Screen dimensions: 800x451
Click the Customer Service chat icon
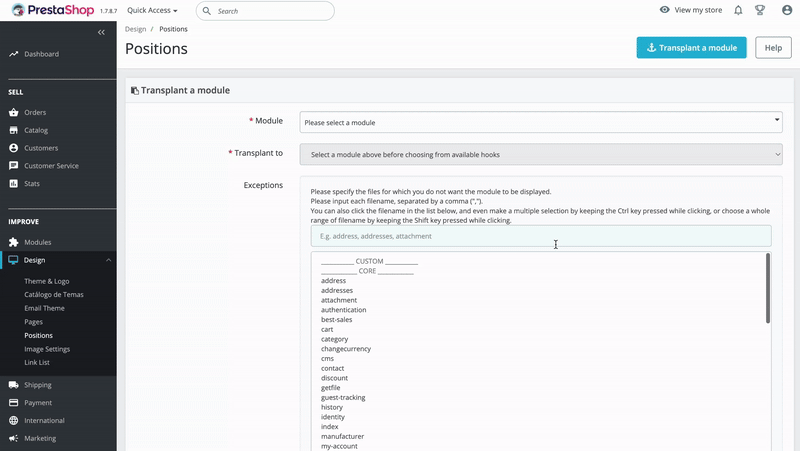pyautogui.click(x=13, y=166)
